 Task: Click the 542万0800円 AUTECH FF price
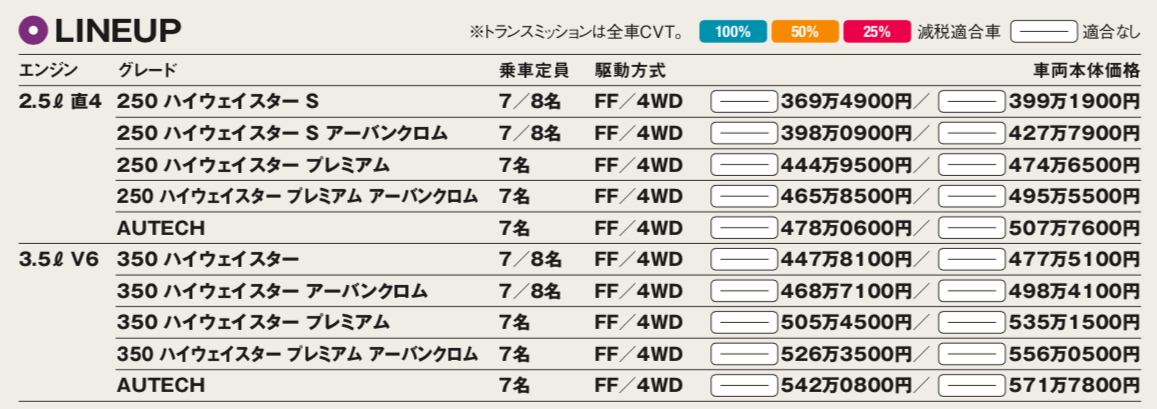click(846, 386)
